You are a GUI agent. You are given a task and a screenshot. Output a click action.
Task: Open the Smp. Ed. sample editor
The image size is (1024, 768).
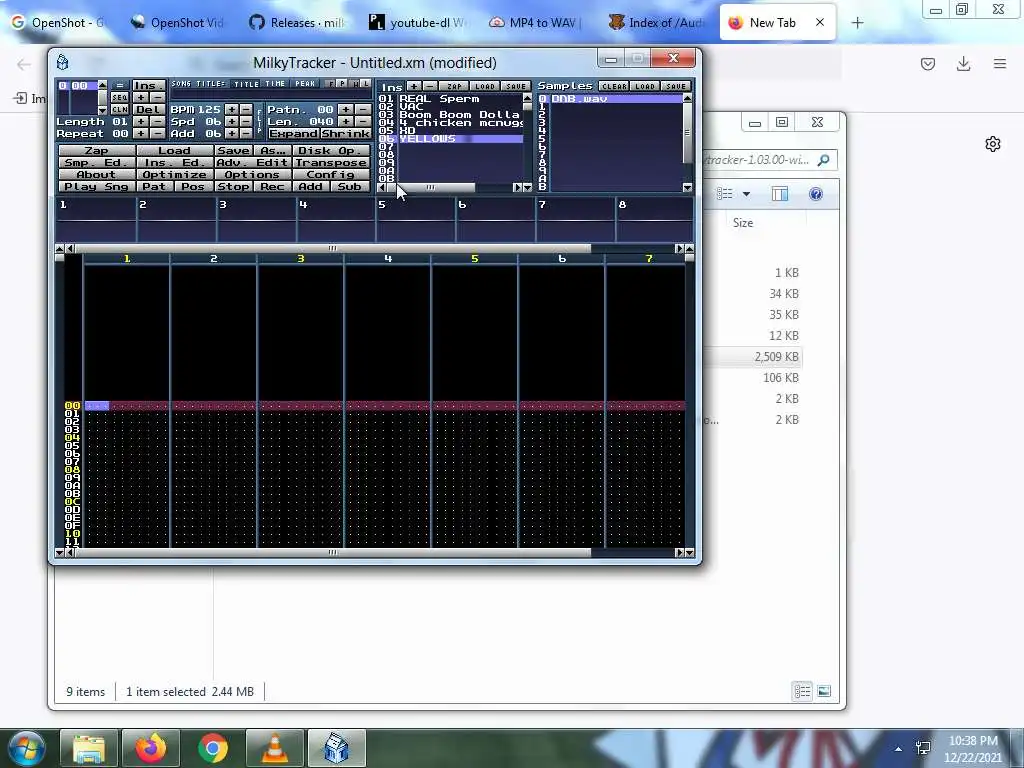[96, 163]
